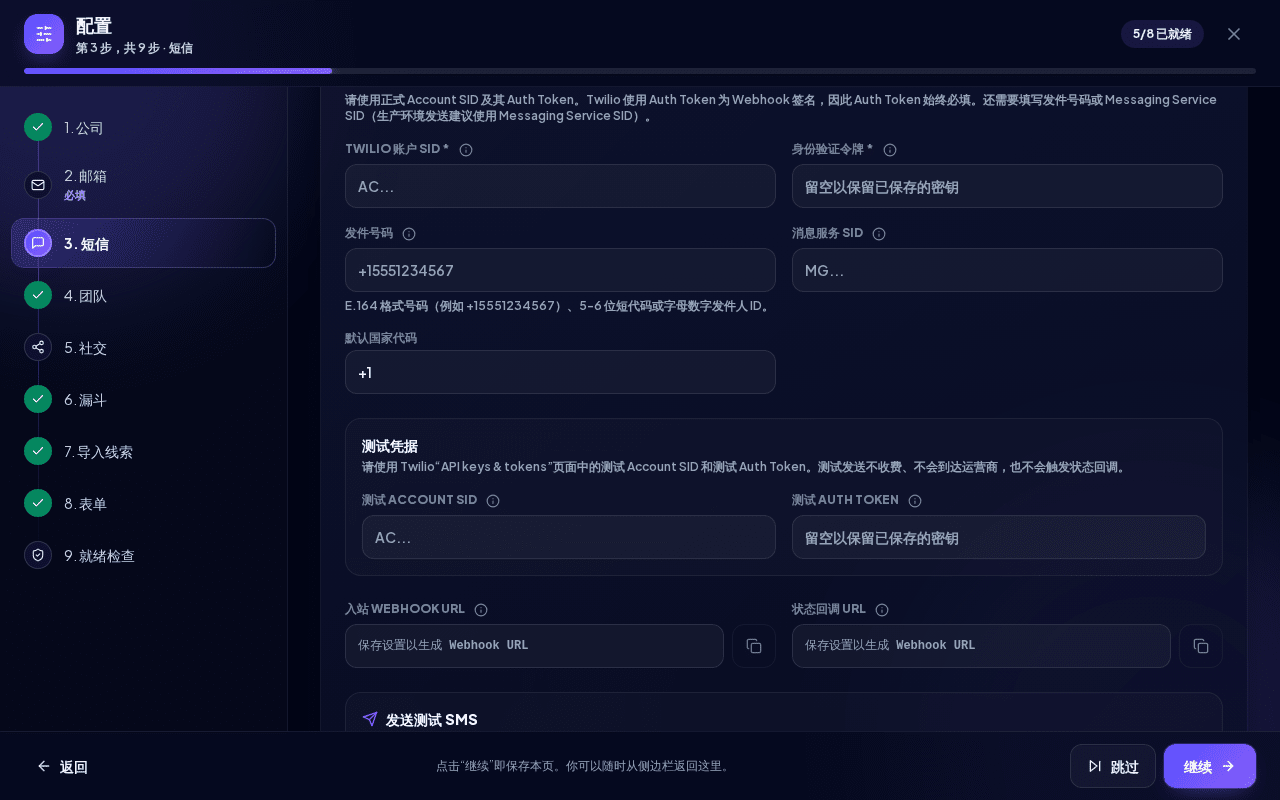Click the 必填 label under 邮箱
The height and width of the screenshot is (800, 1280).
click(75, 195)
